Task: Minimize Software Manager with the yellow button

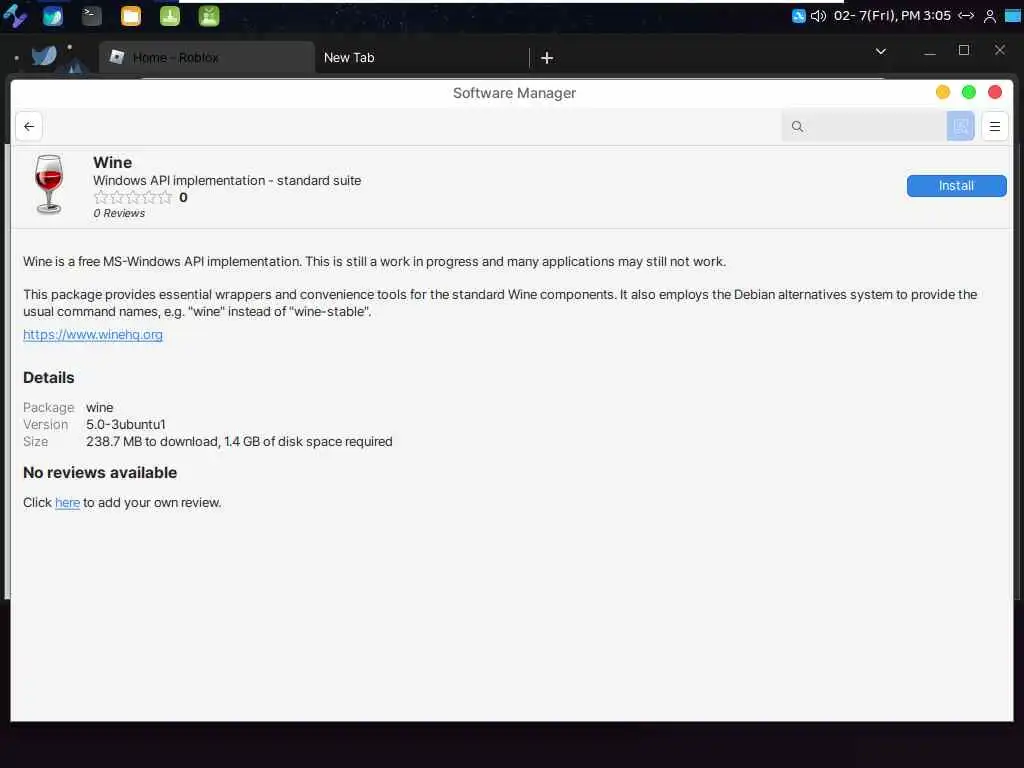Action: [942, 92]
